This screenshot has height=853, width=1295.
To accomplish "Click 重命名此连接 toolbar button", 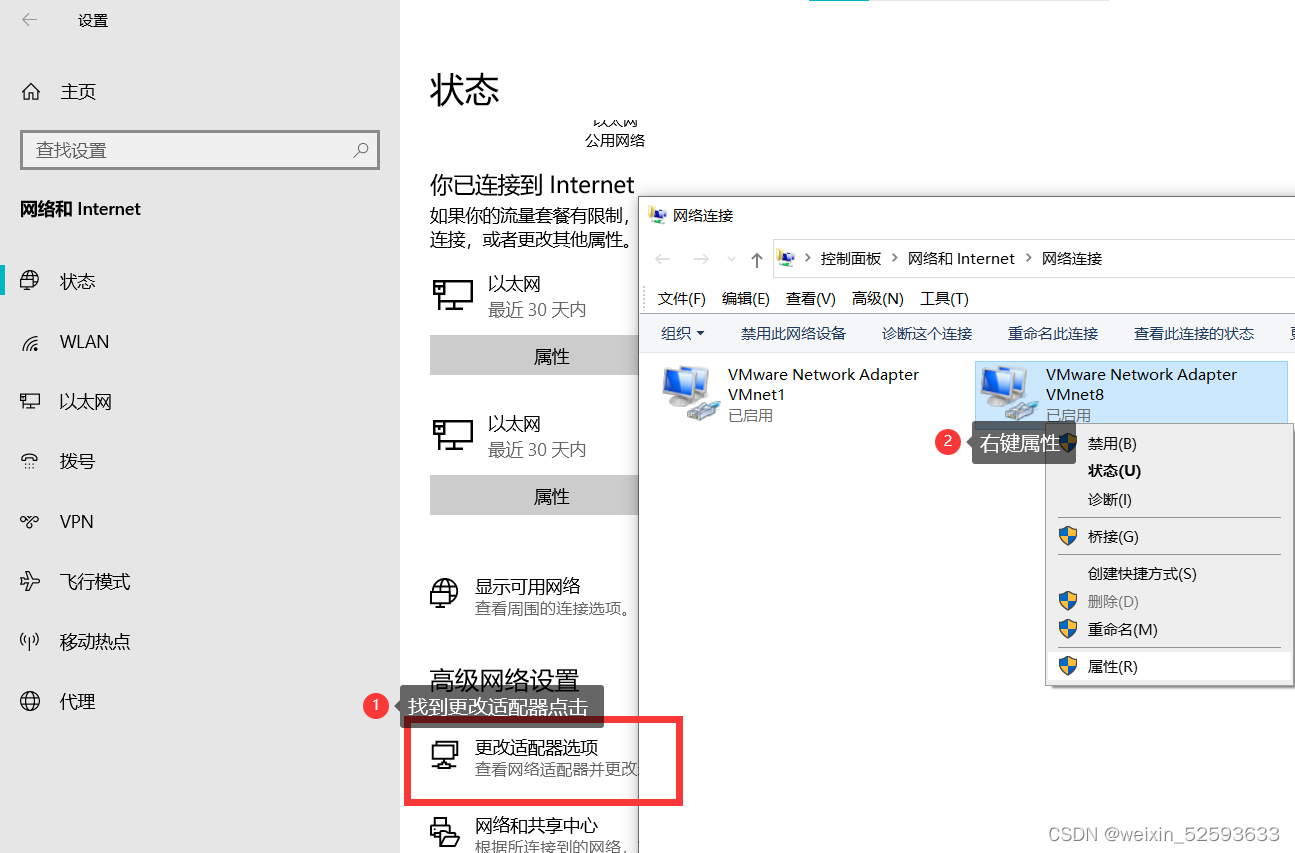I will (x=1053, y=333).
